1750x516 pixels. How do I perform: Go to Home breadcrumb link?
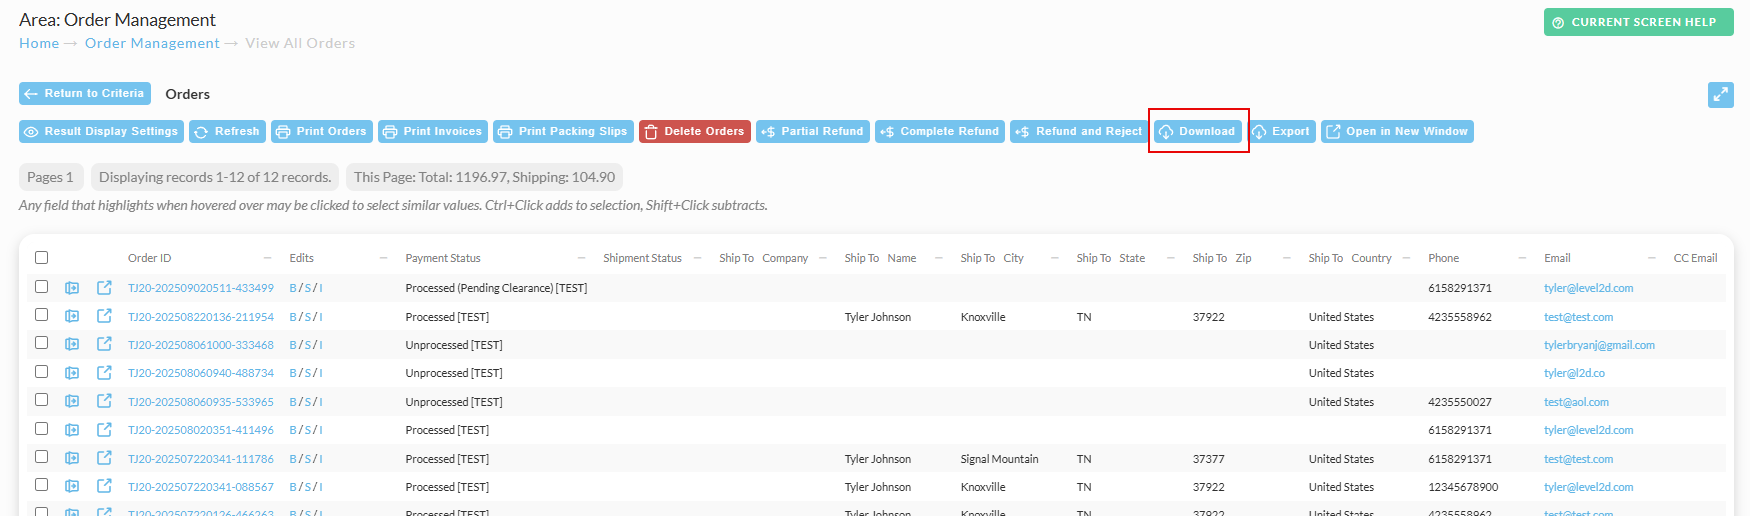tap(39, 43)
